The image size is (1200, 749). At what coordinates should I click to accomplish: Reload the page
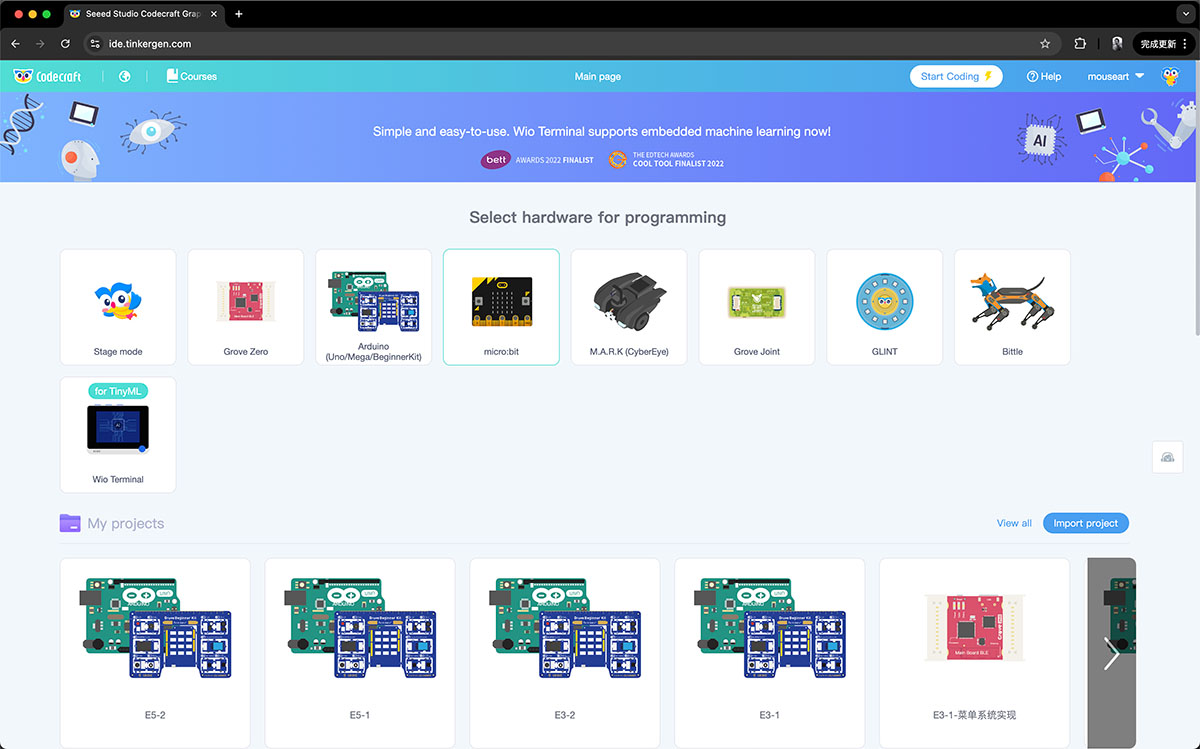65,44
